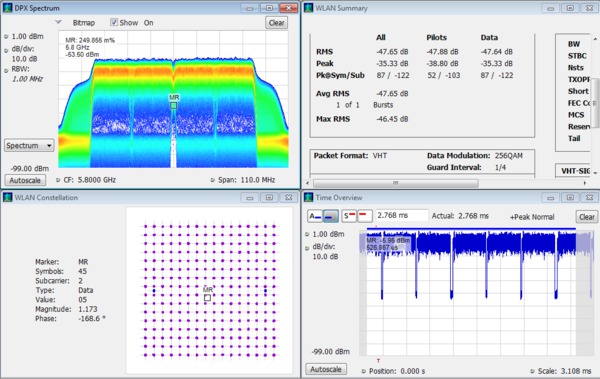This screenshot has width=600, height=379.
Task: Adjust the RBW 1.00 MHz setting
Action: tap(27, 79)
